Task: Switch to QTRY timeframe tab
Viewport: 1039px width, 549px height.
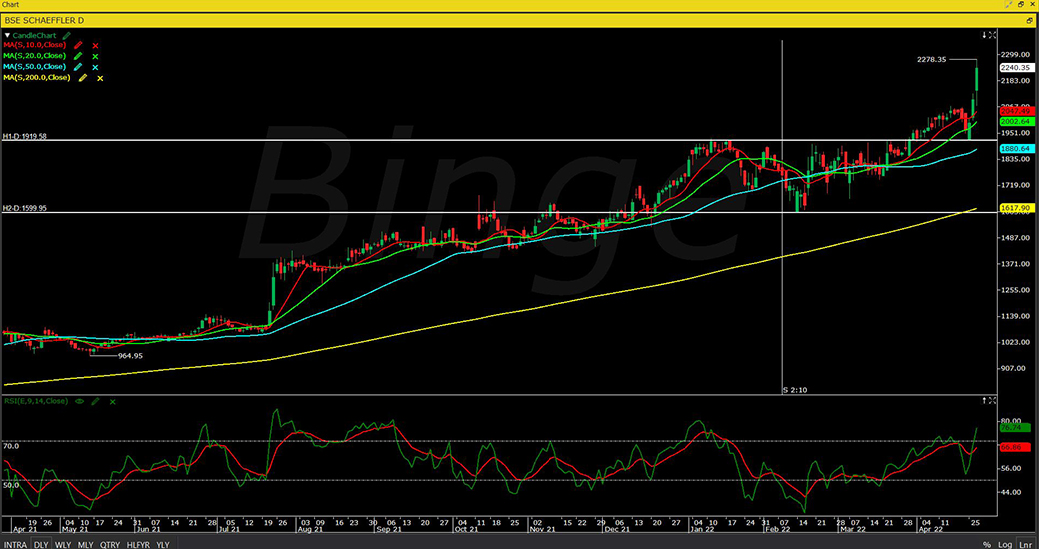Action: [x=109, y=544]
